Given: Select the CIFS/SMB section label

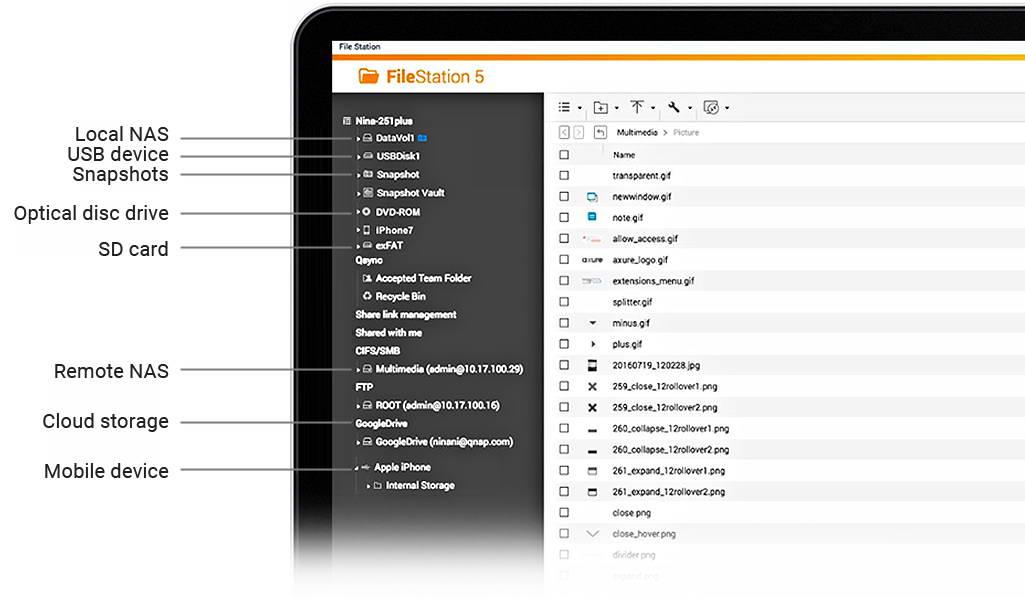Looking at the screenshot, I should coord(378,351).
